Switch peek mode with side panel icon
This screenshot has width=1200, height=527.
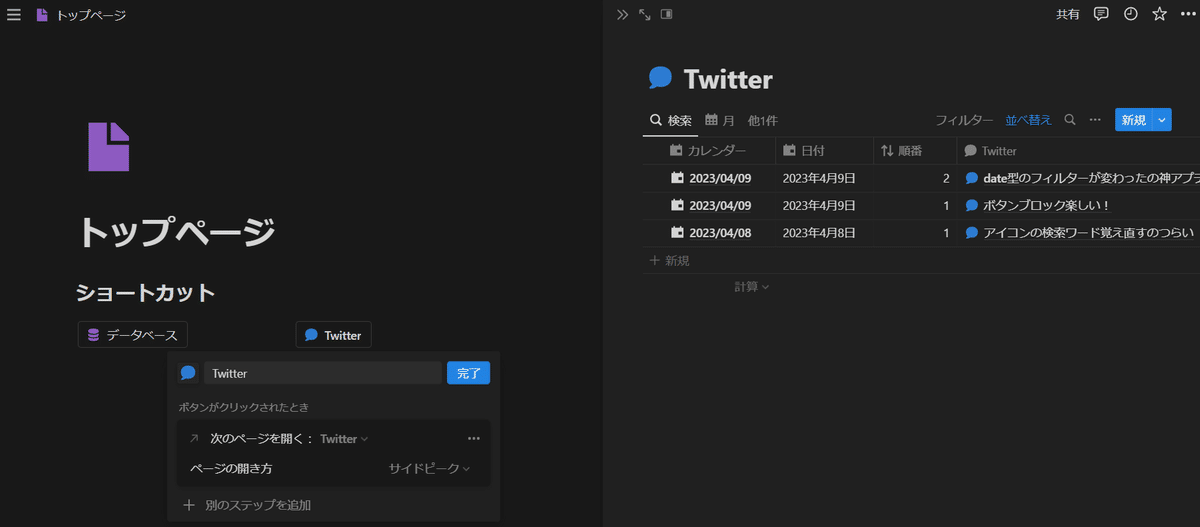point(667,14)
